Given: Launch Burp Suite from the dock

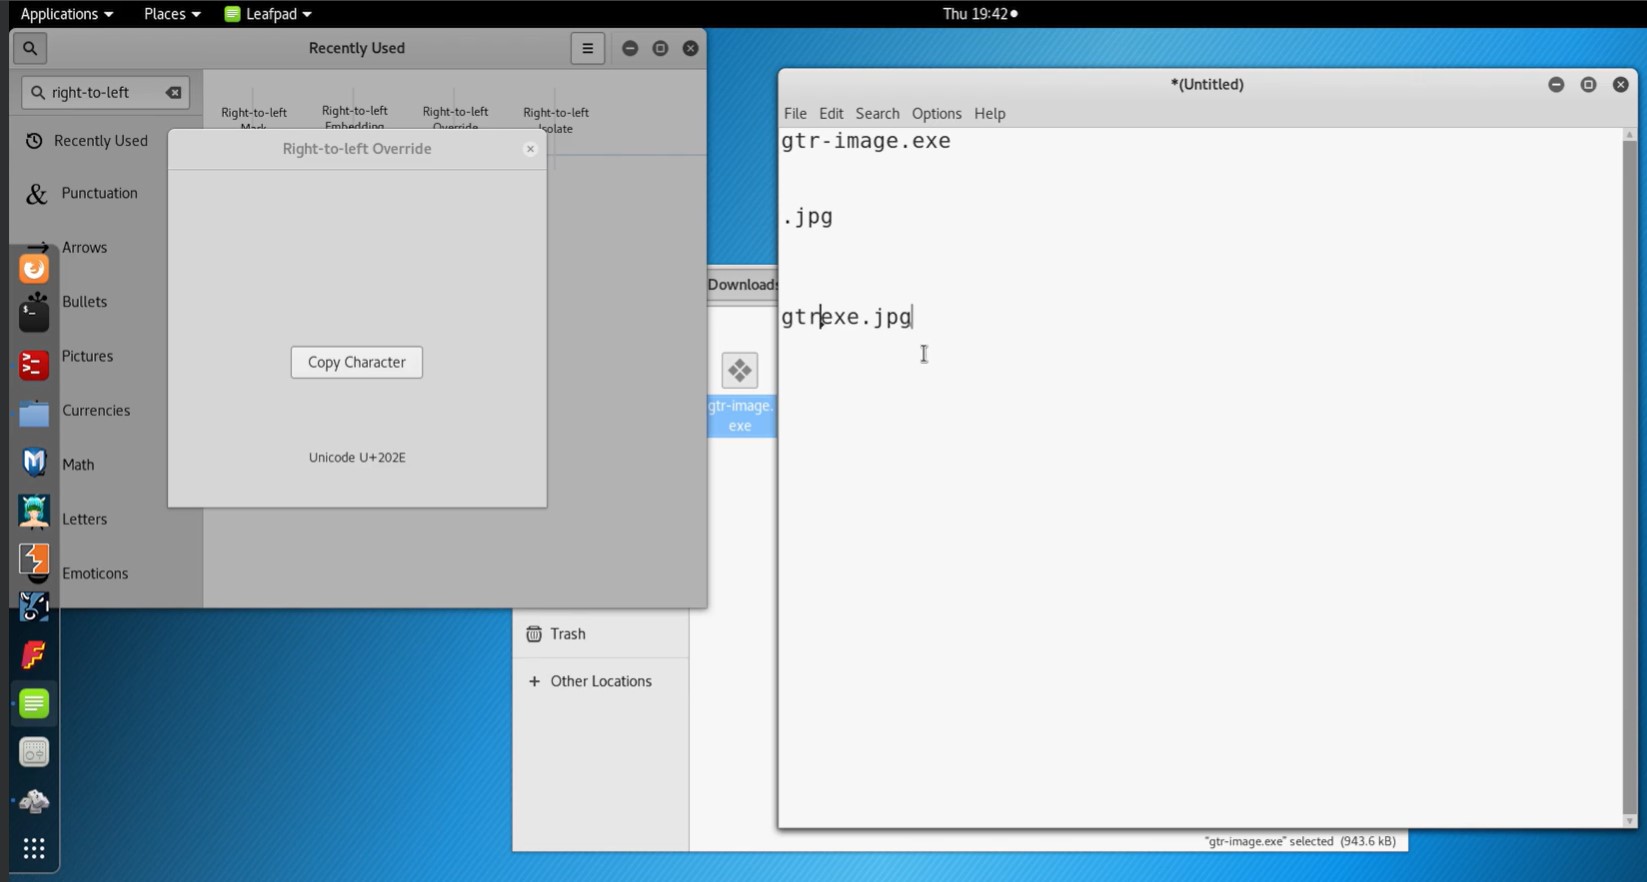Looking at the screenshot, I should 34,559.
